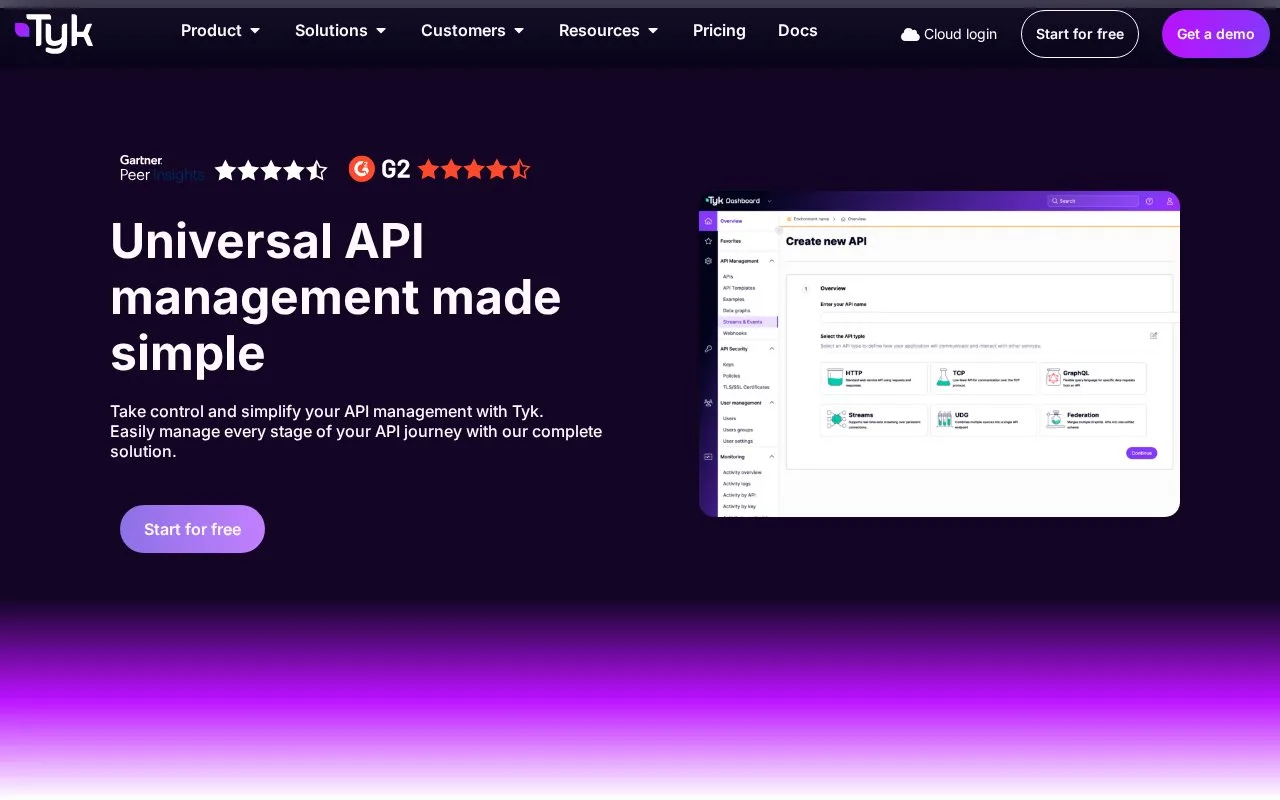Click the Tyk logo in the site header
Viewport: 1280px width, 800px height.
54,33
